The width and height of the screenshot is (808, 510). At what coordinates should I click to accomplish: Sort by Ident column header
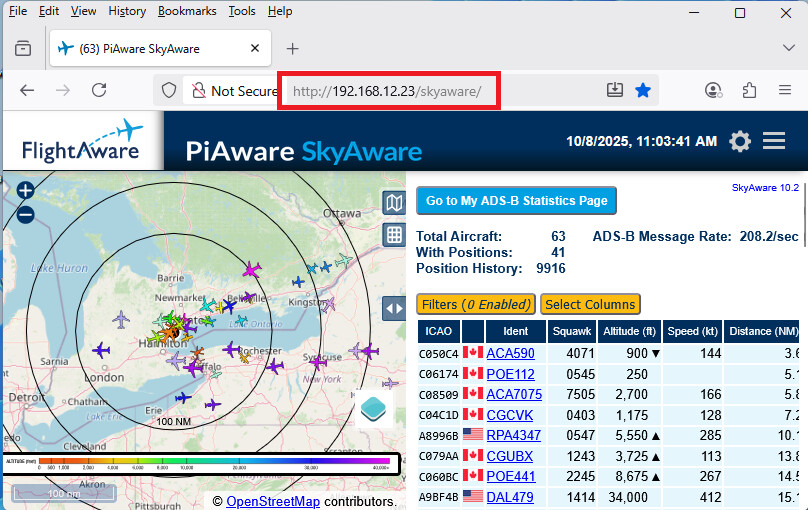515,331
